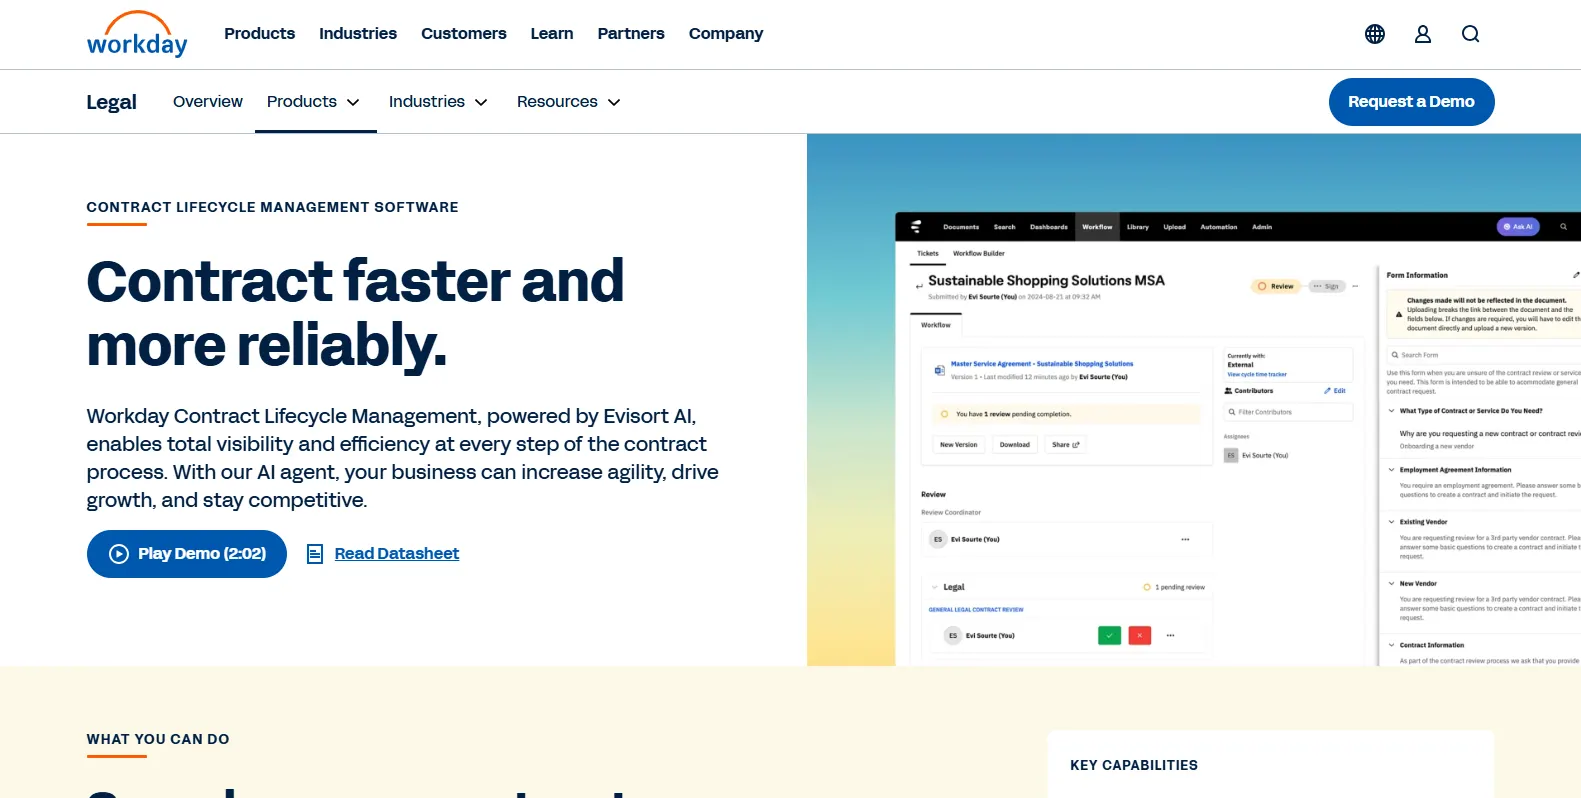
Task: Open the Partners menu
Action: click(x=631, y=34)
